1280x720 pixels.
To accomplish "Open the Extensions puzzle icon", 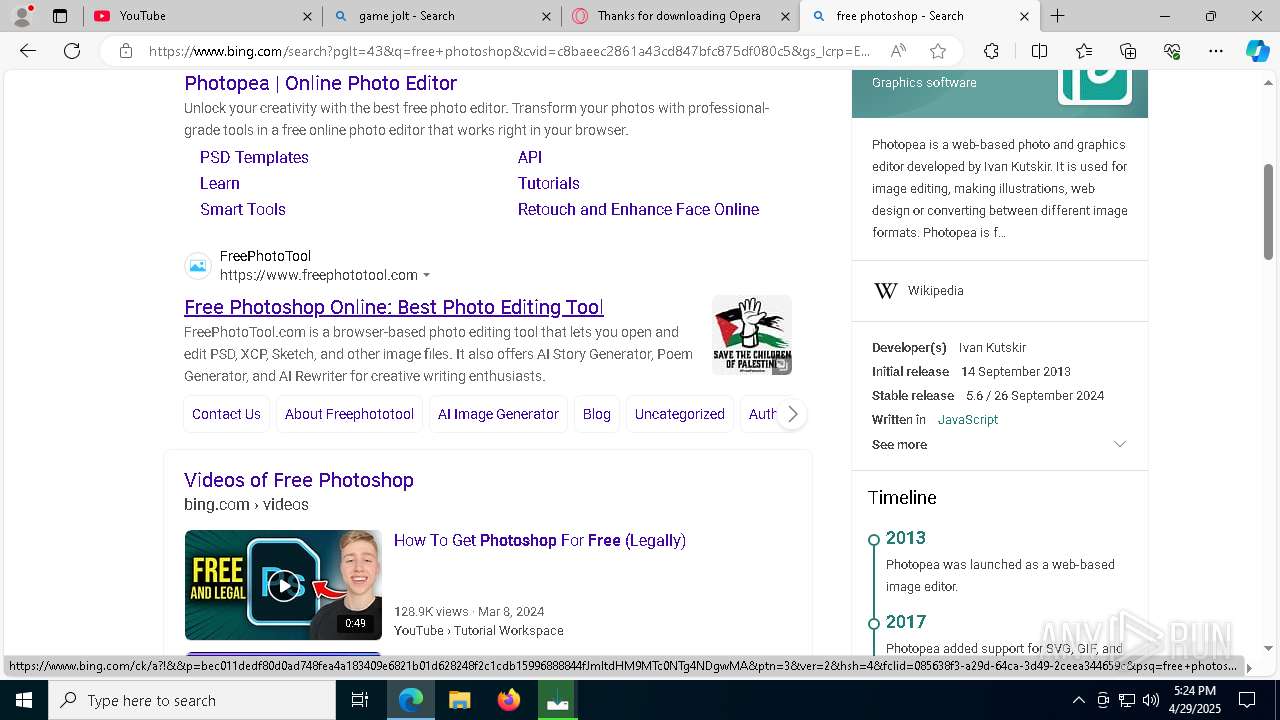I will tap(991, 51).
